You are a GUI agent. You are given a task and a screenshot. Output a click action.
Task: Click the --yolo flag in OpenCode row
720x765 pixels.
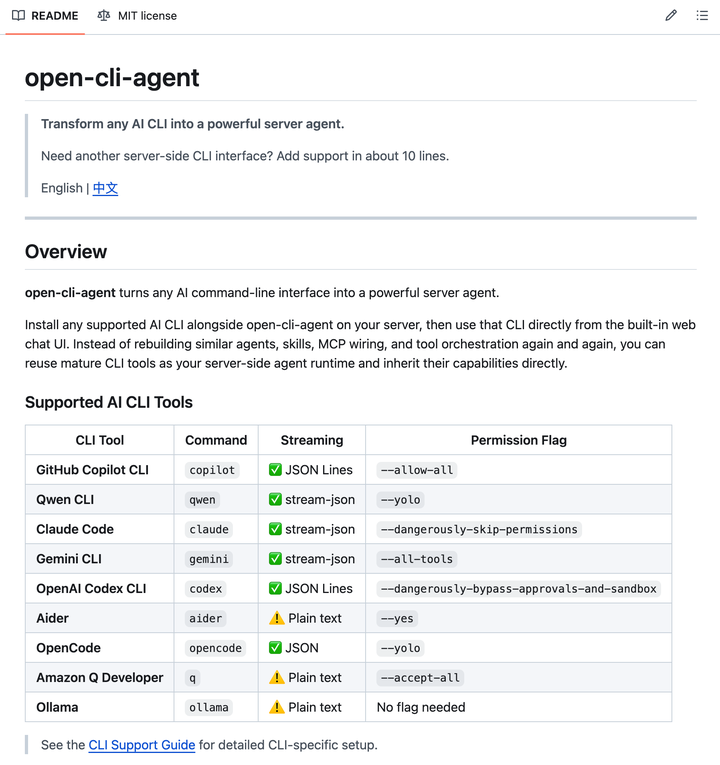pyautogui.click(x=400, y=648)
